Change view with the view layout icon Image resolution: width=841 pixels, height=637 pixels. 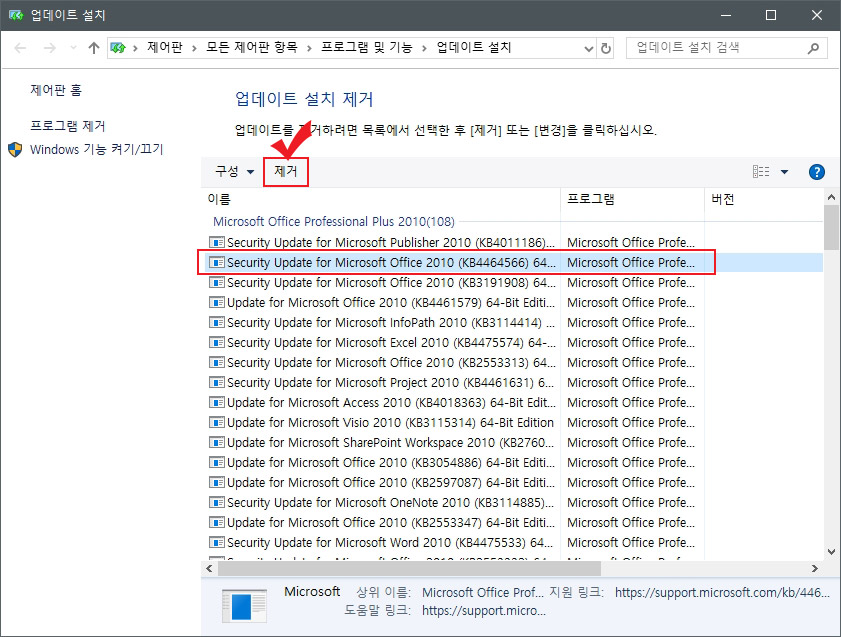click(761, 172)
